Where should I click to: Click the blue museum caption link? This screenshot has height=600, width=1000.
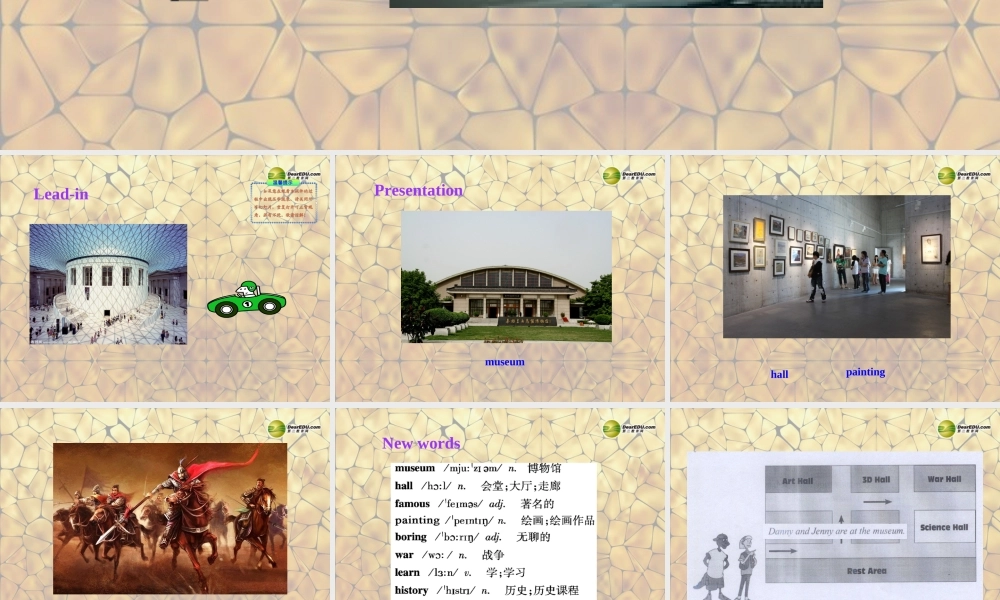[506, 362]
